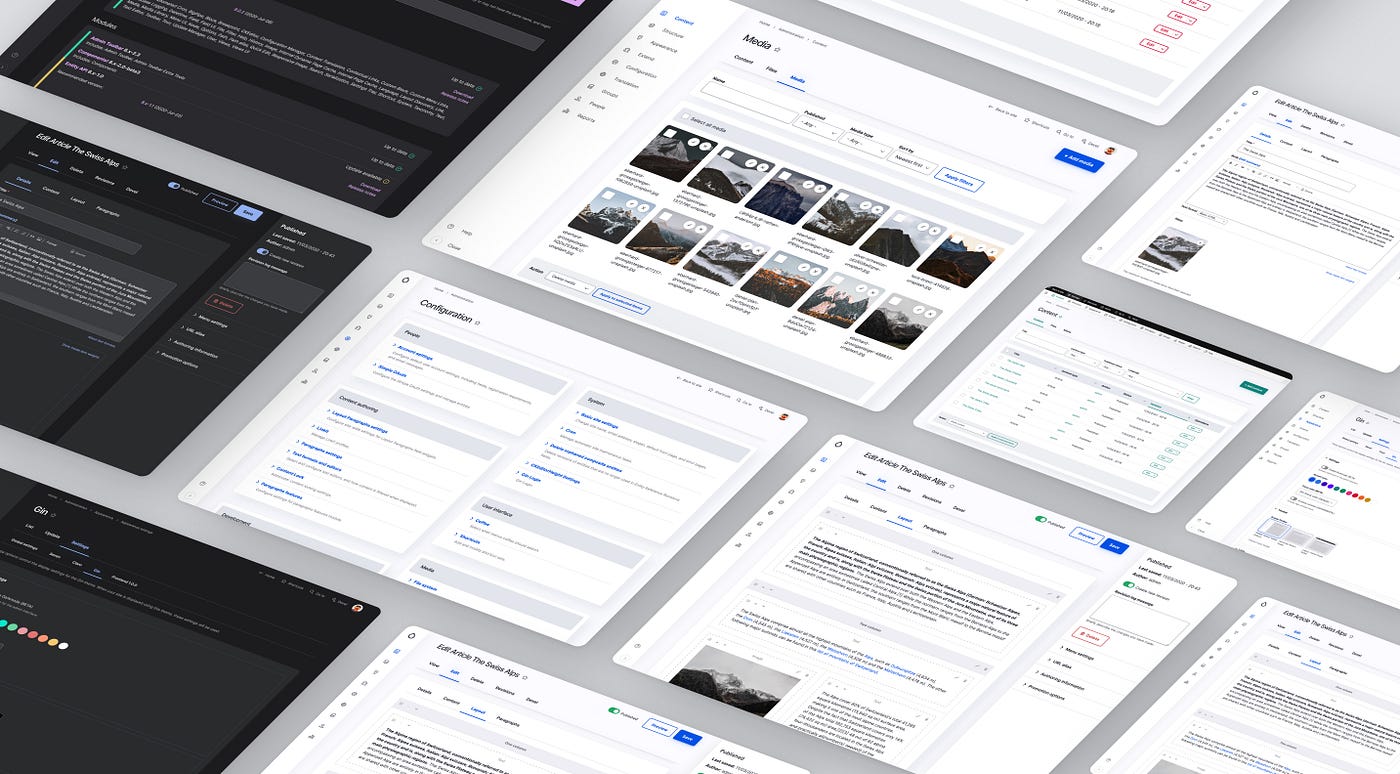Click mountain photo in center light article editor

click(x=733, y=682)
